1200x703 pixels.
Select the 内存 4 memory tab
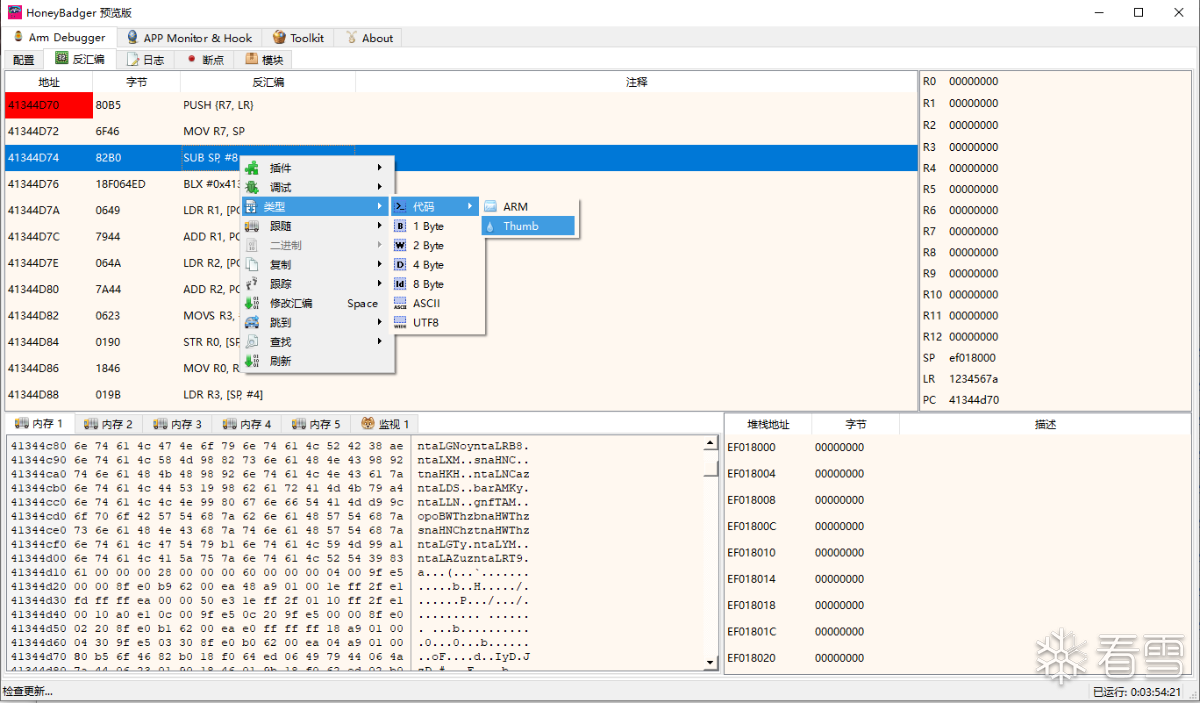[246, 425]
